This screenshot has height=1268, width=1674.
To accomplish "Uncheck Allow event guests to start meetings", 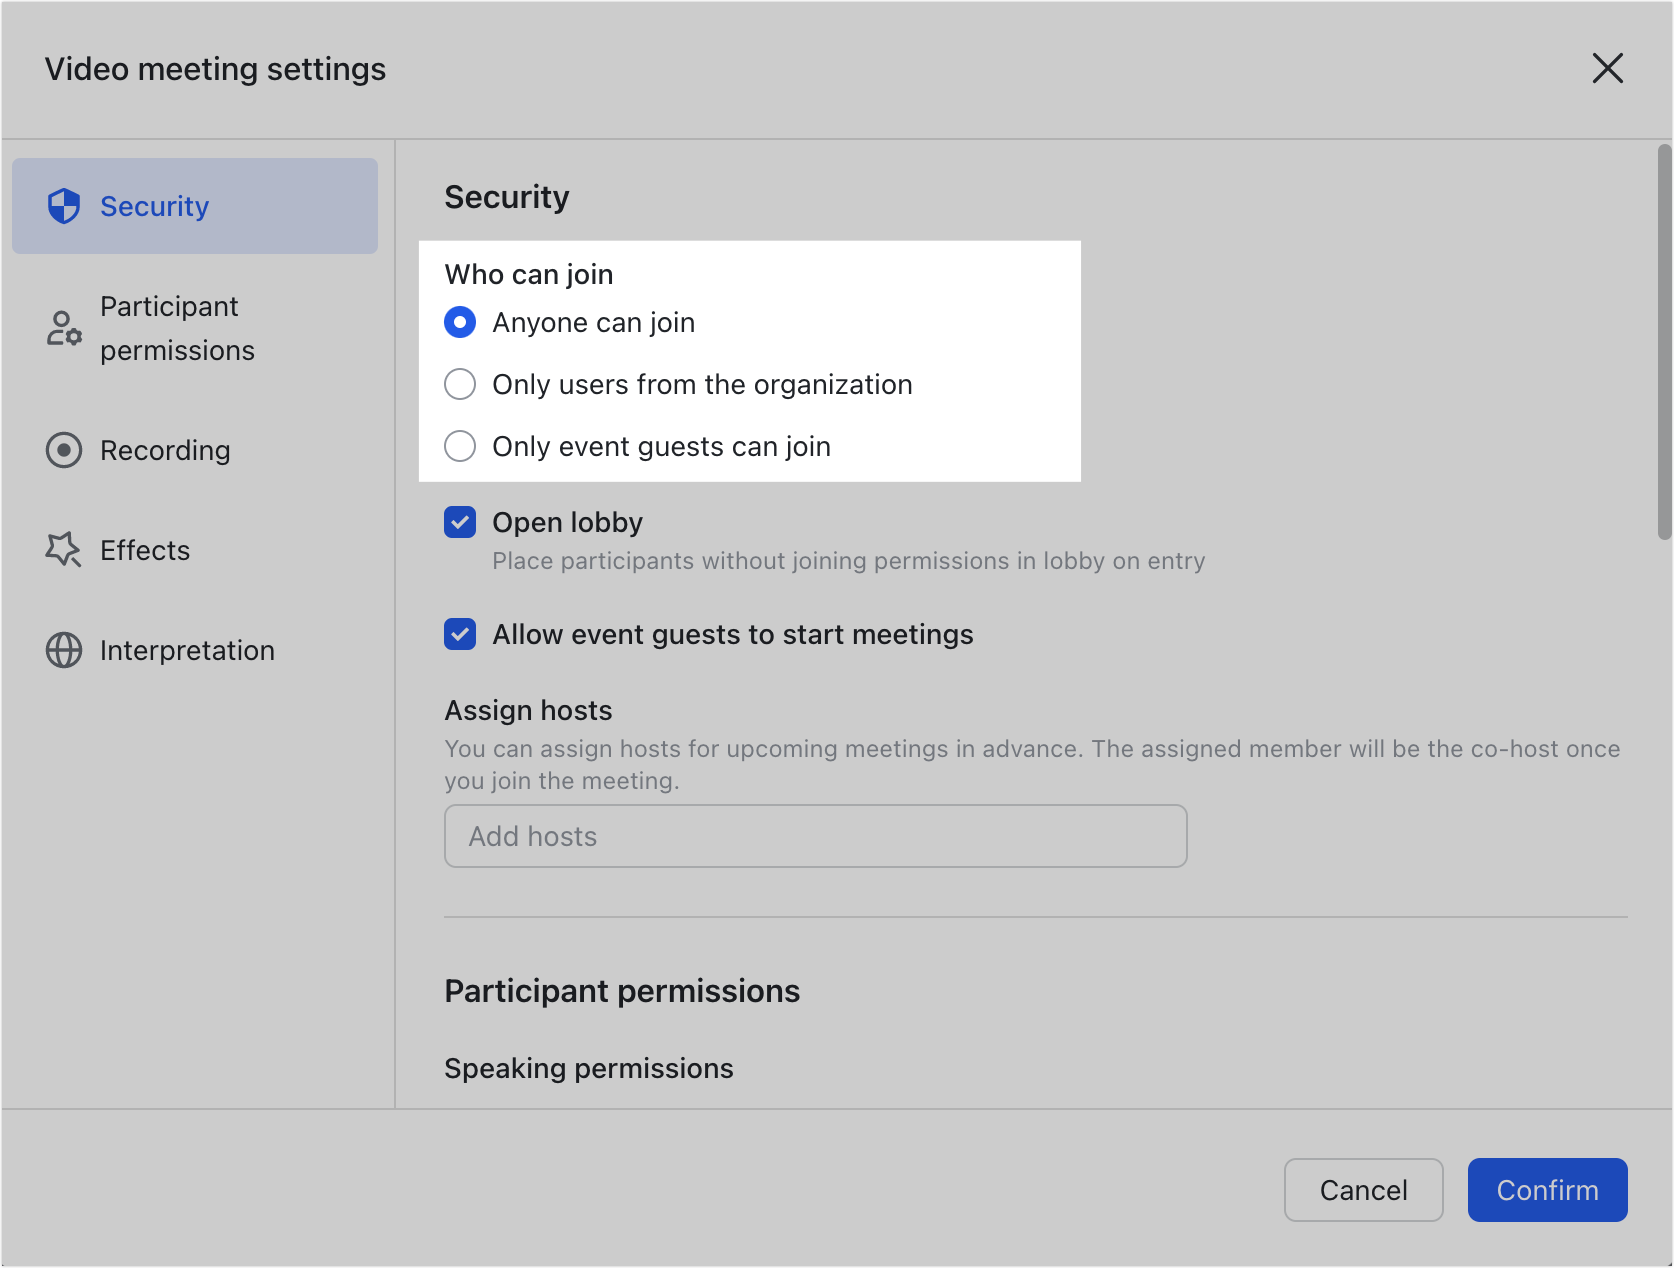I will point(459,634).
